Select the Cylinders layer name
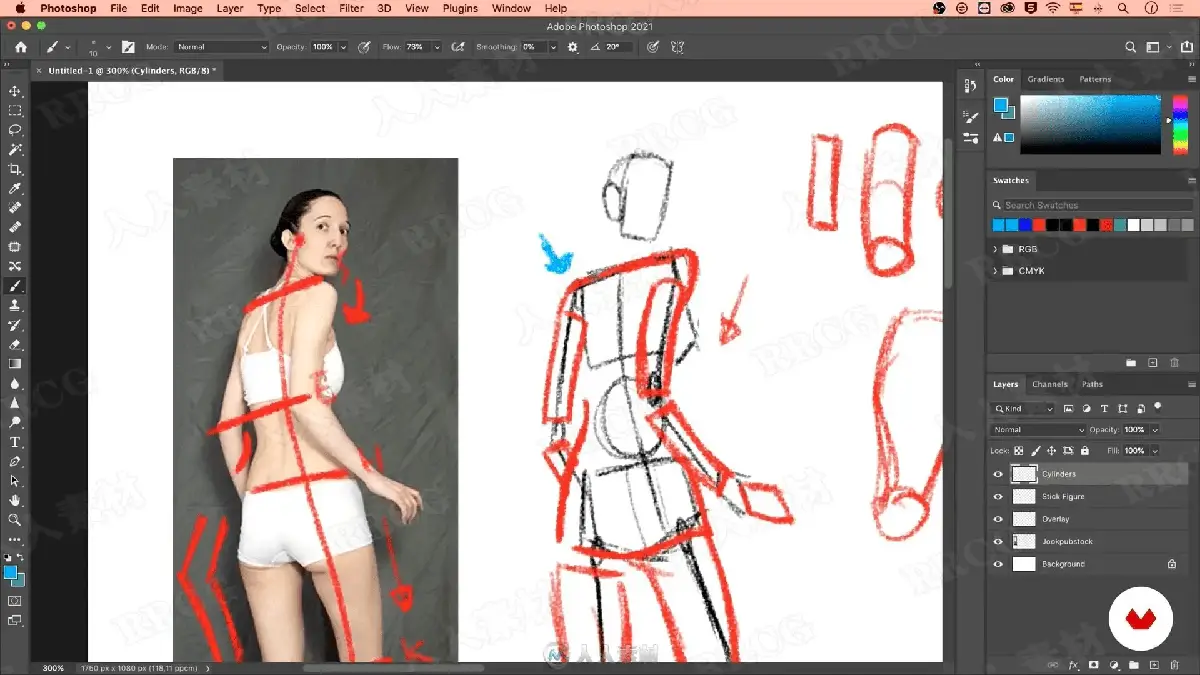Viewport: 1200px width, 675px height. click(x=1059, y=474)
